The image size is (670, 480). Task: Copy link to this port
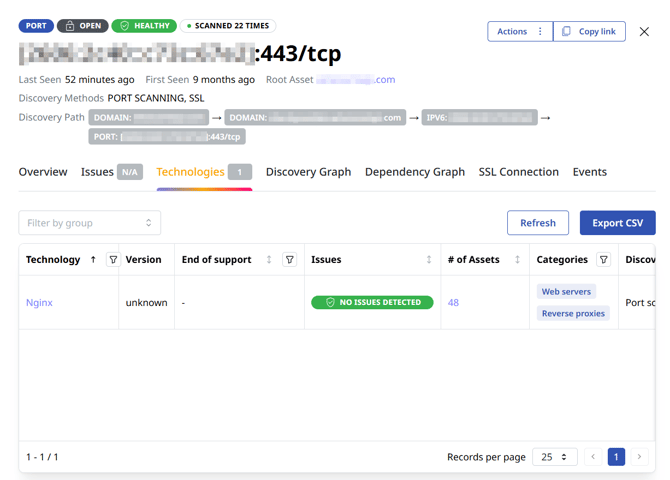tap(589, 32)
